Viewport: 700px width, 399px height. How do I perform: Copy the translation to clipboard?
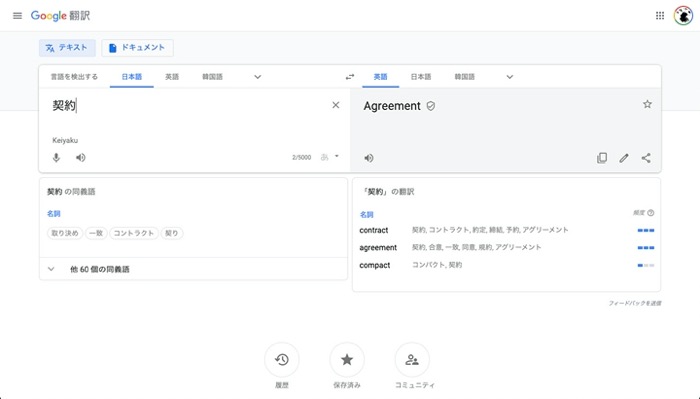coord(602,158)
